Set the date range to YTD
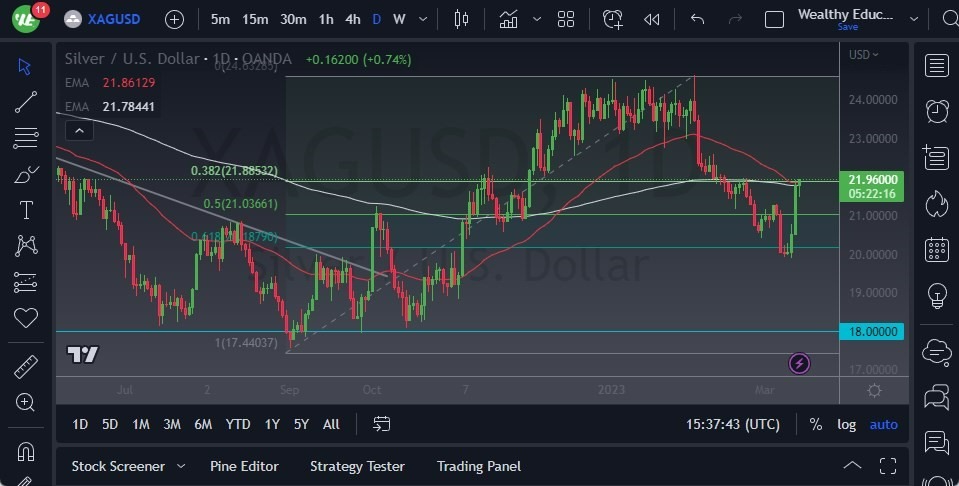This screenshot has height=486, width=959. [238, 424]
